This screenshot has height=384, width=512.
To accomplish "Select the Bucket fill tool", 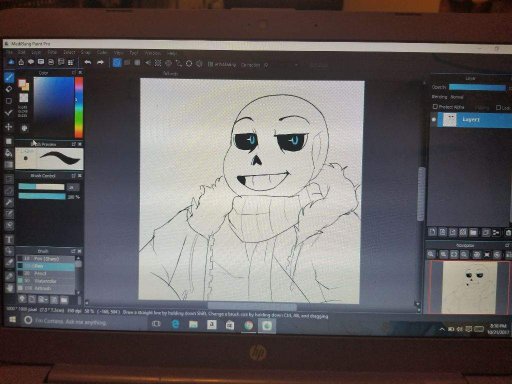I will coord(9,153).
